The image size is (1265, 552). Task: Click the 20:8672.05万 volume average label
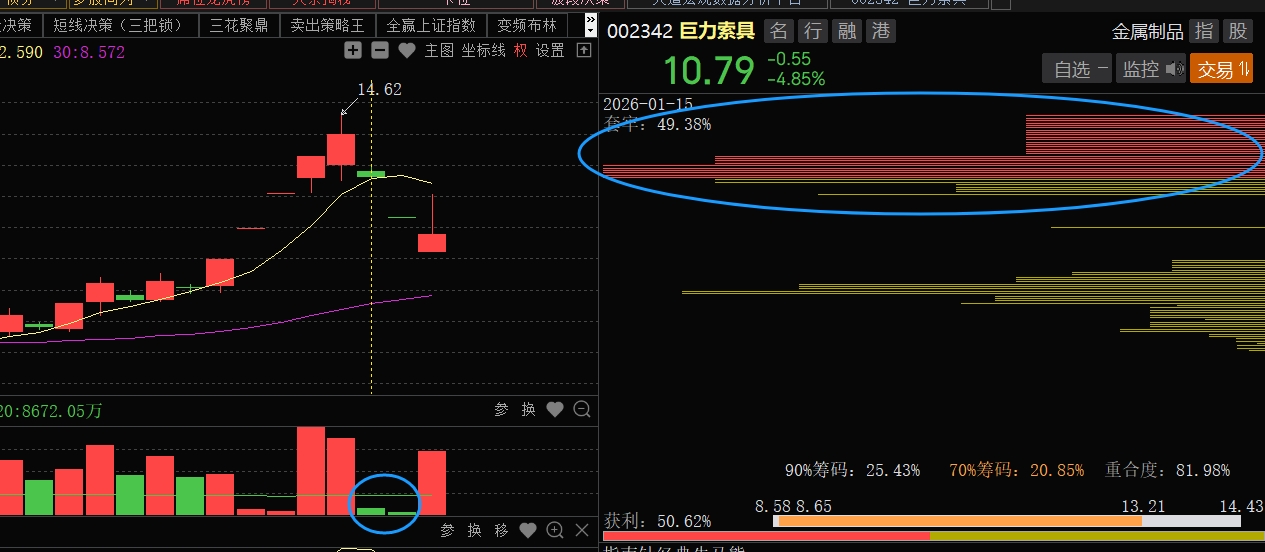(52, 411)
